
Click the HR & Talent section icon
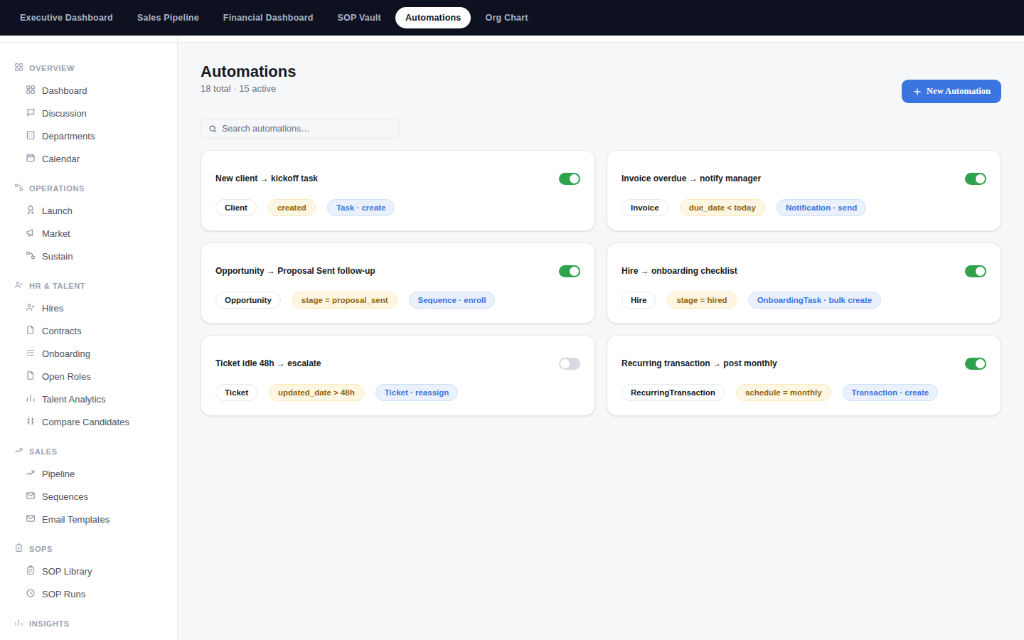[x=19, y=285]
